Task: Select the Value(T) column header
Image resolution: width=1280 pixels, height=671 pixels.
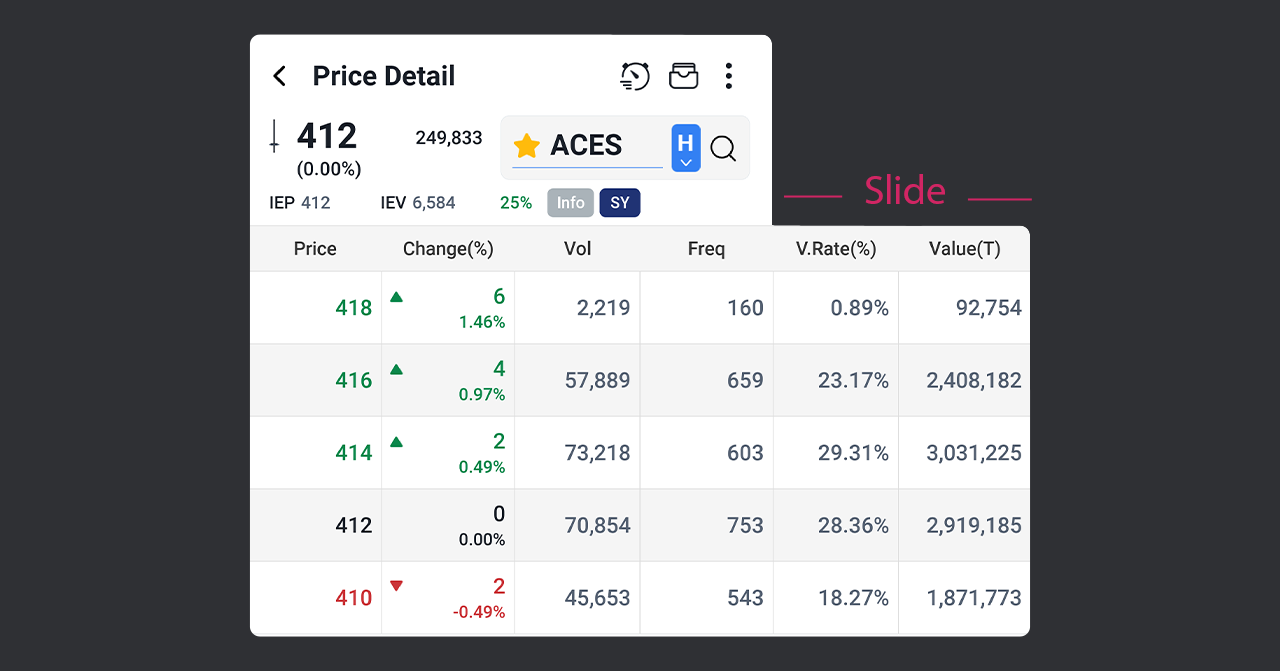Action: [x=964, y=249]
